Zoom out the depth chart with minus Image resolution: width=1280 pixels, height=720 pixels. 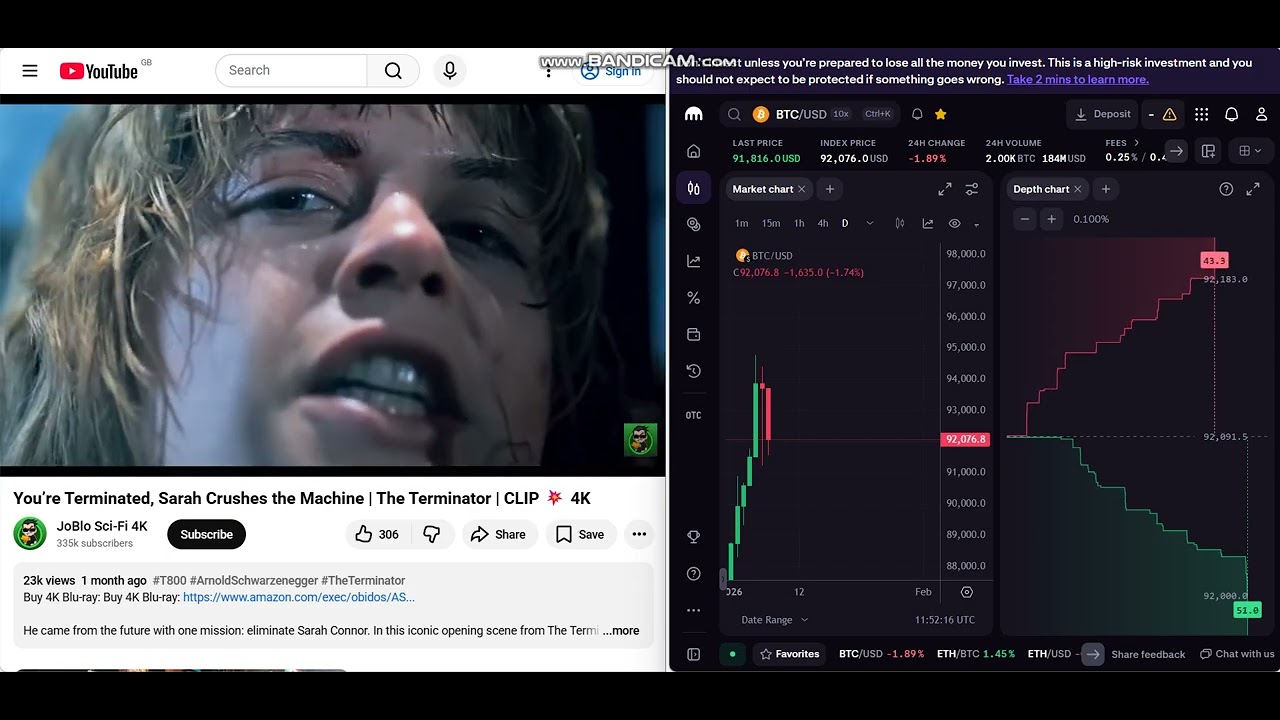click(1024, 219)
